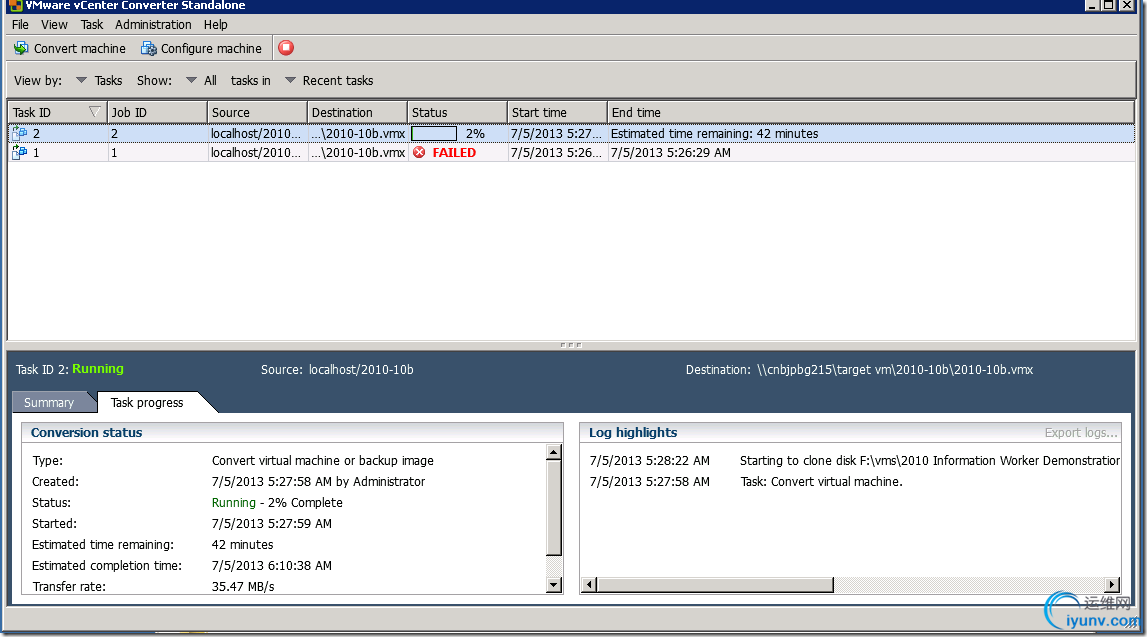1147x637 pixels.
Task: Click the pane splitter grip handle
Action: point(571,344)
